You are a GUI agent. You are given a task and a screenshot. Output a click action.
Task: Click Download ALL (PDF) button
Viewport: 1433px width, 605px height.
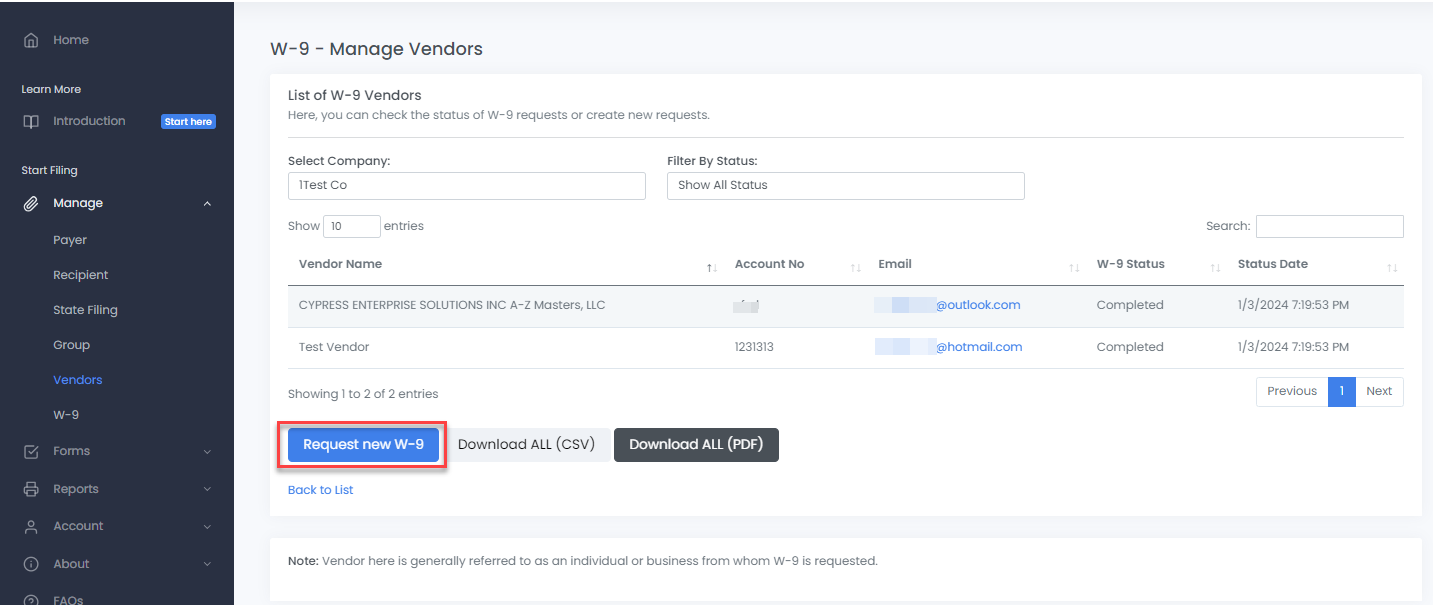(x=695, y=445)
